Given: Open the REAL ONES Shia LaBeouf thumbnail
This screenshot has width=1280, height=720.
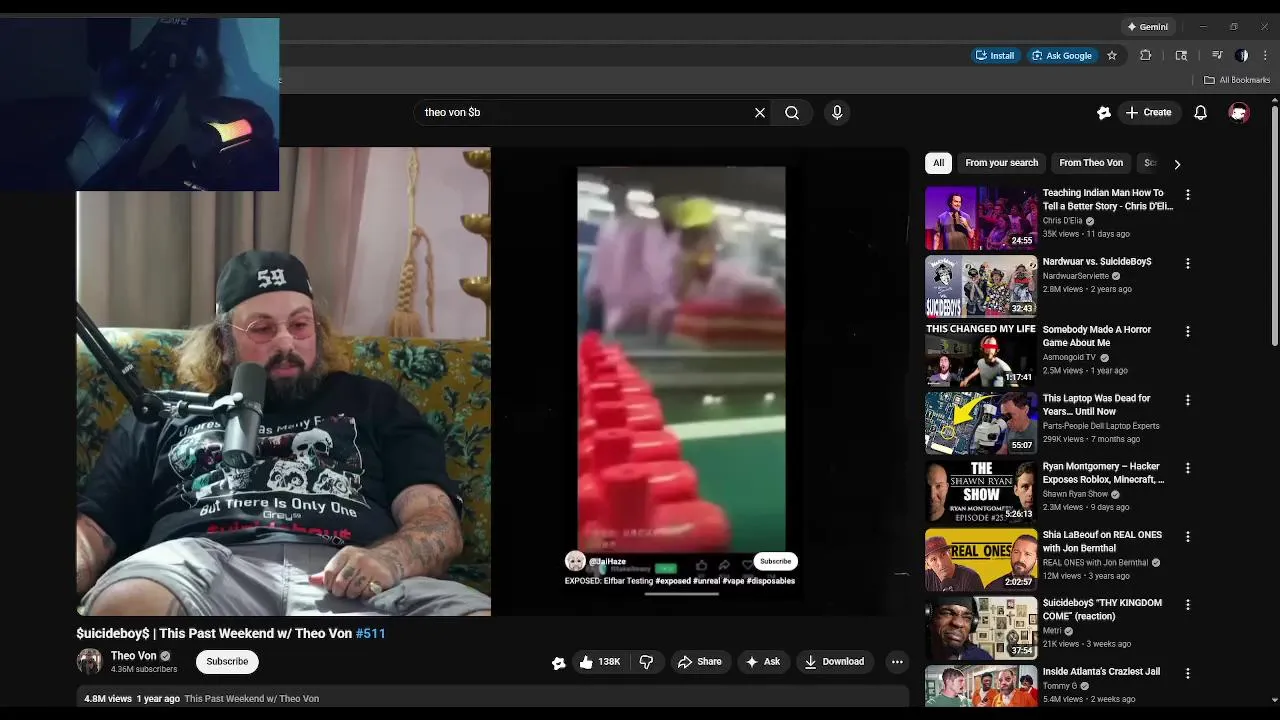Looking at the screenshot, I should click(x=981, y=559).
